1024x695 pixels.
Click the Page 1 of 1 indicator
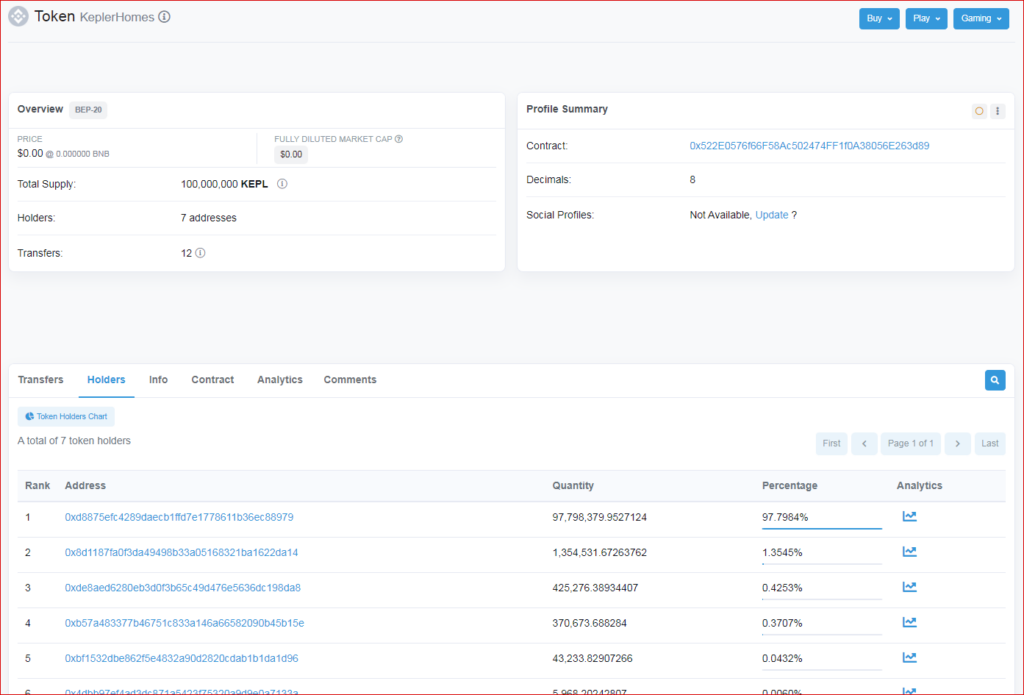click(x=910, y=444)
